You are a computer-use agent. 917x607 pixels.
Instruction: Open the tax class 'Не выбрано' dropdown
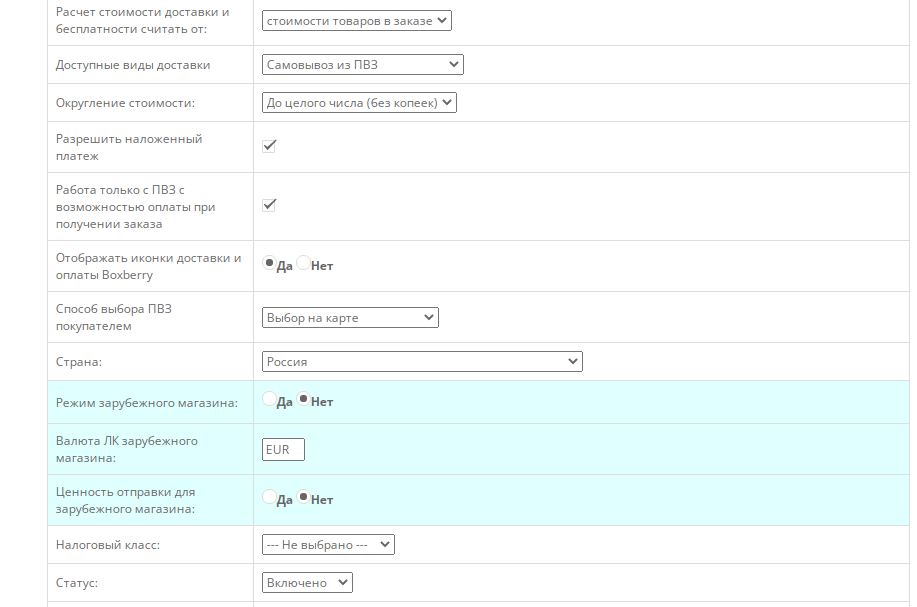[328, 545]
